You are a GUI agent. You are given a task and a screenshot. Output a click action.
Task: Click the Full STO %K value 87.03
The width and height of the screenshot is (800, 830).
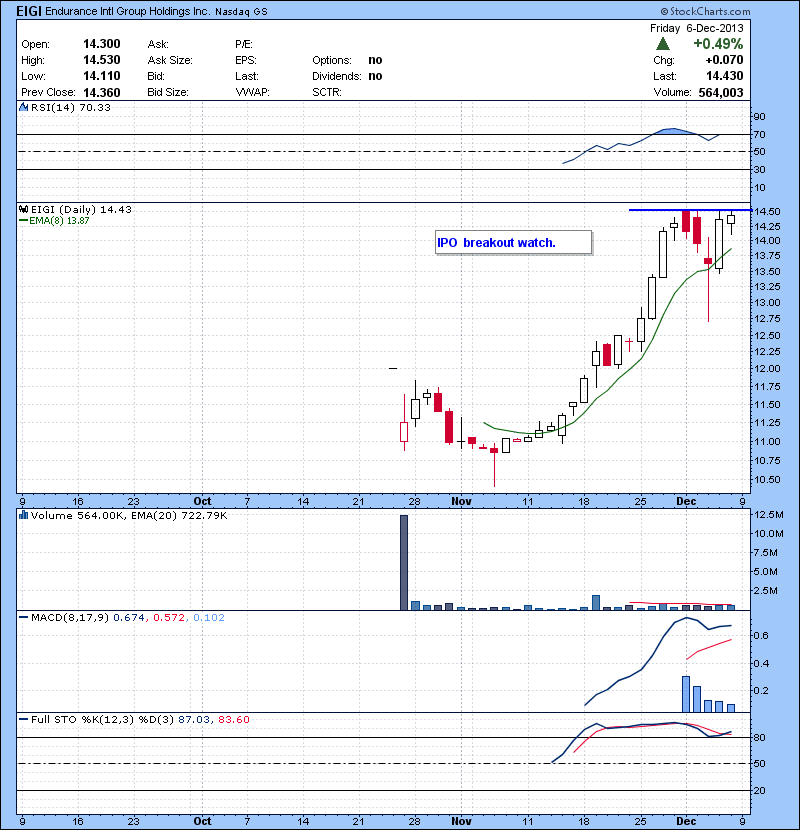pyautogui.click(x=193, y=719)
